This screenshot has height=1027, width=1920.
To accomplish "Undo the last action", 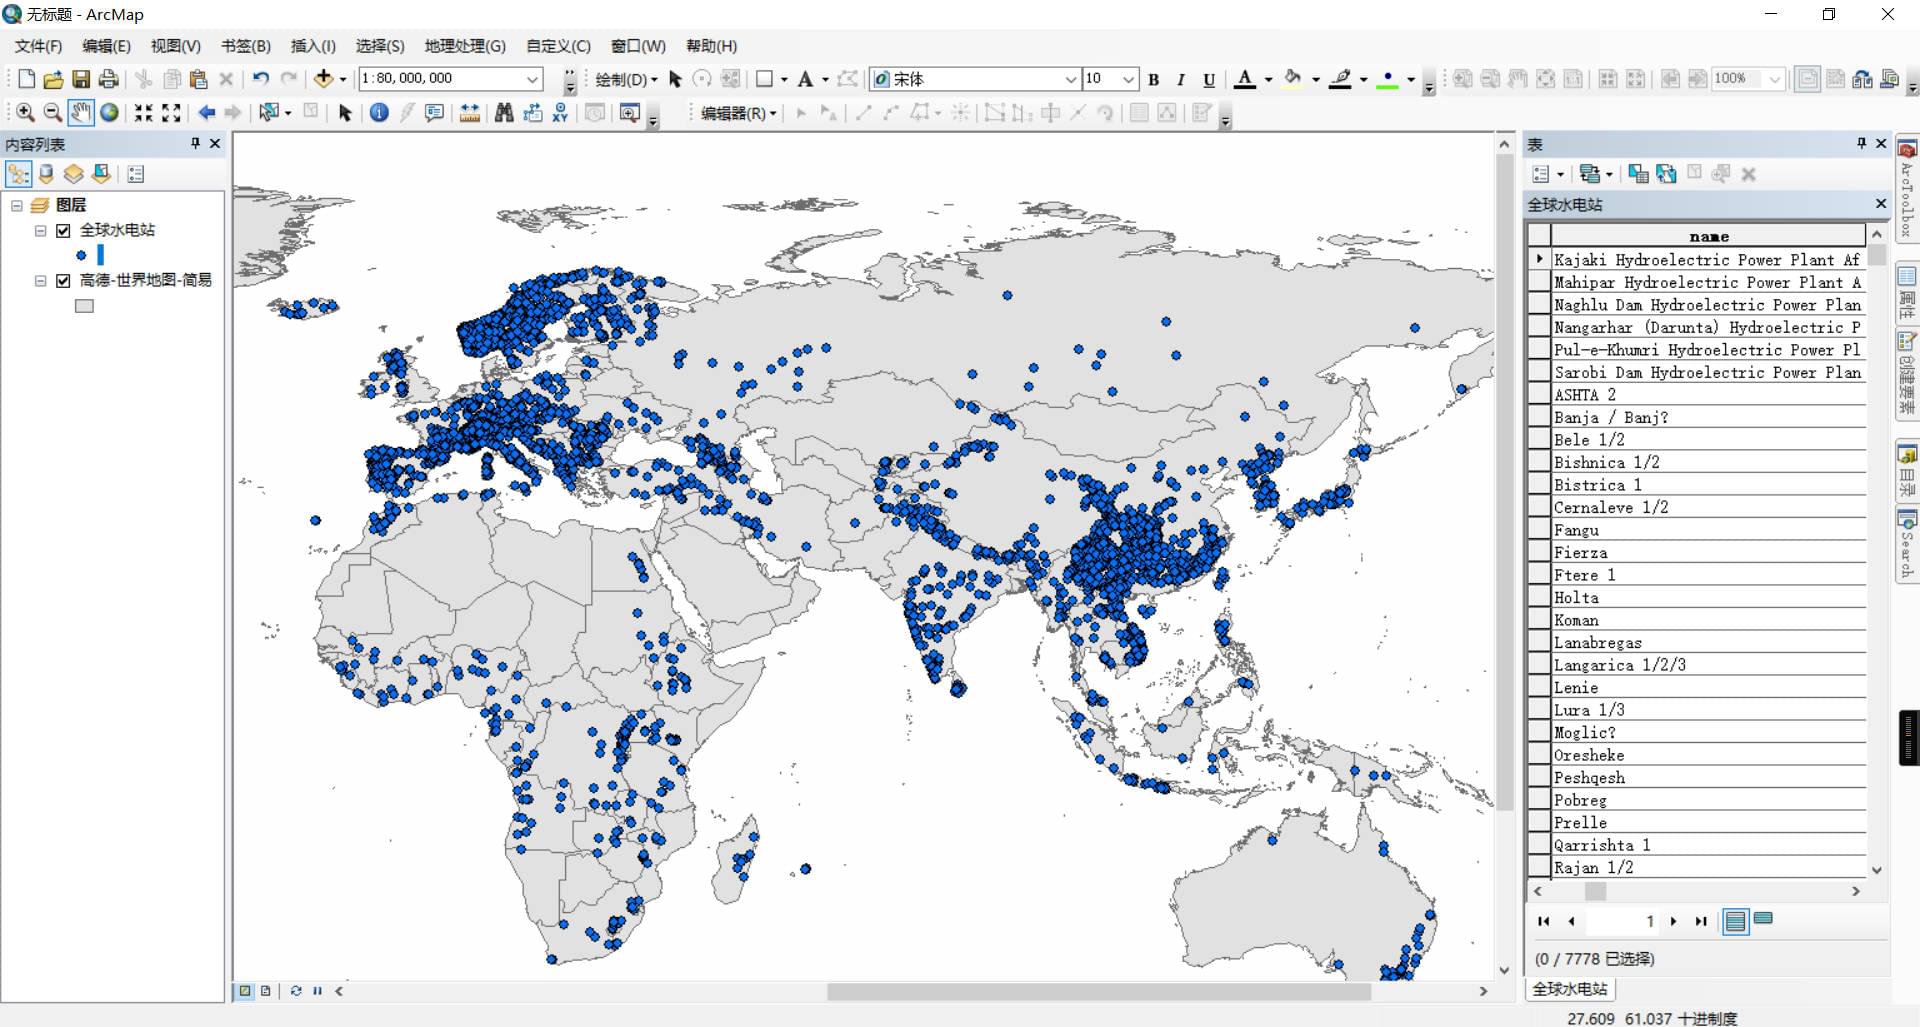I will point(261,79).
